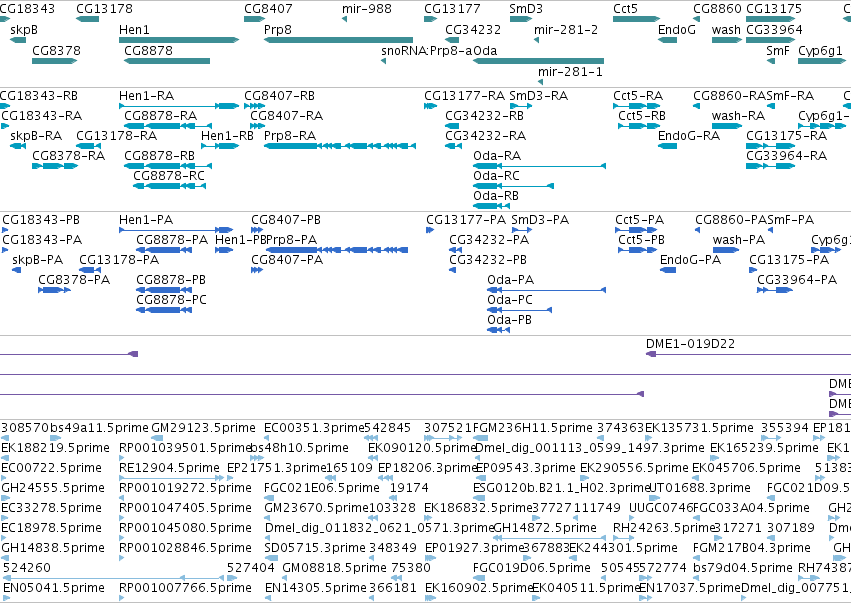Click the Prp8-PA protein coding glyph

pos(336,250)
